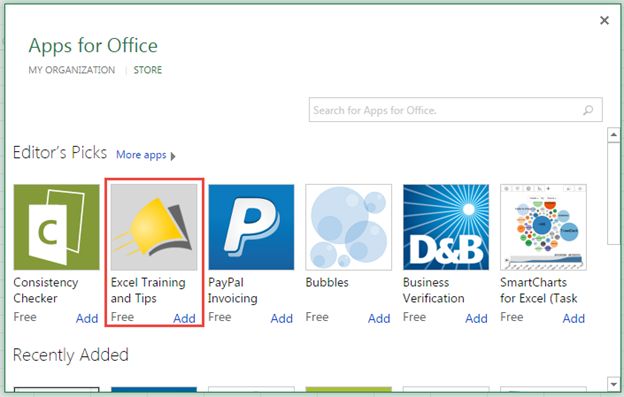This screenshot has width=624, height=397.
Task: Click the Recently Added heading
Action: pos(71,355)
